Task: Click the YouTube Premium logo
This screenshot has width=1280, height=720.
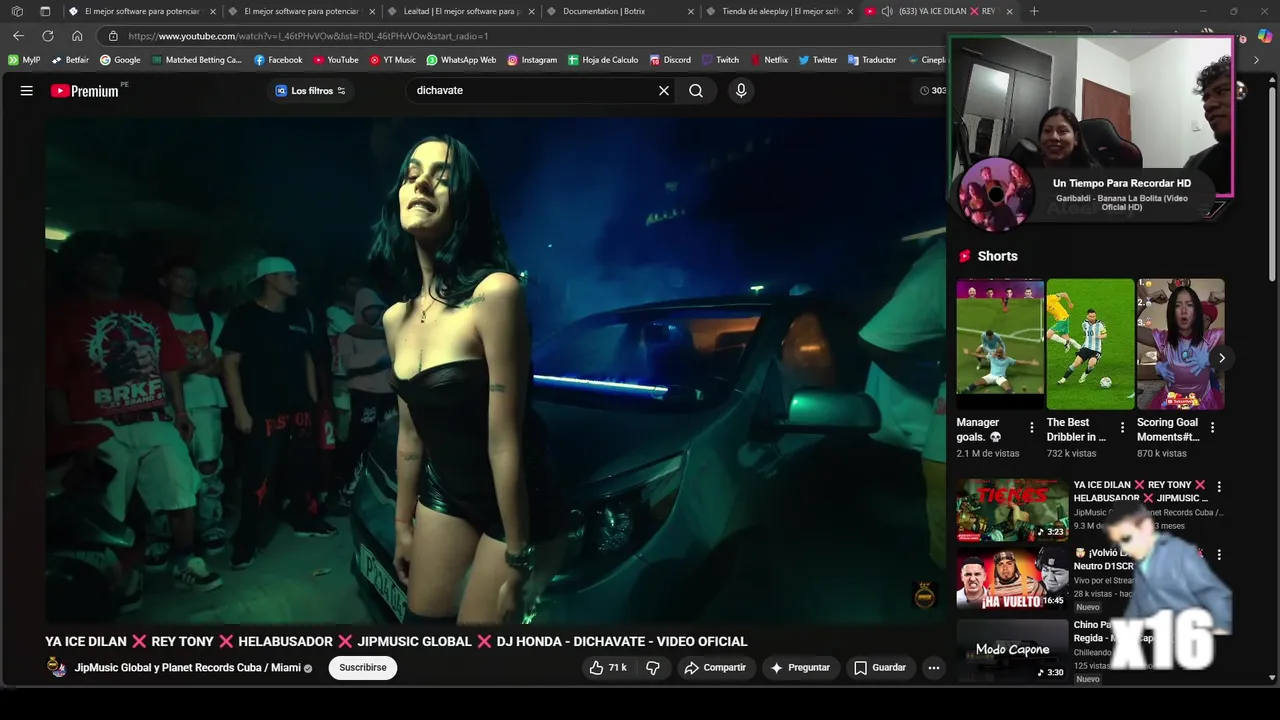Action: click(x=85, y=91)
